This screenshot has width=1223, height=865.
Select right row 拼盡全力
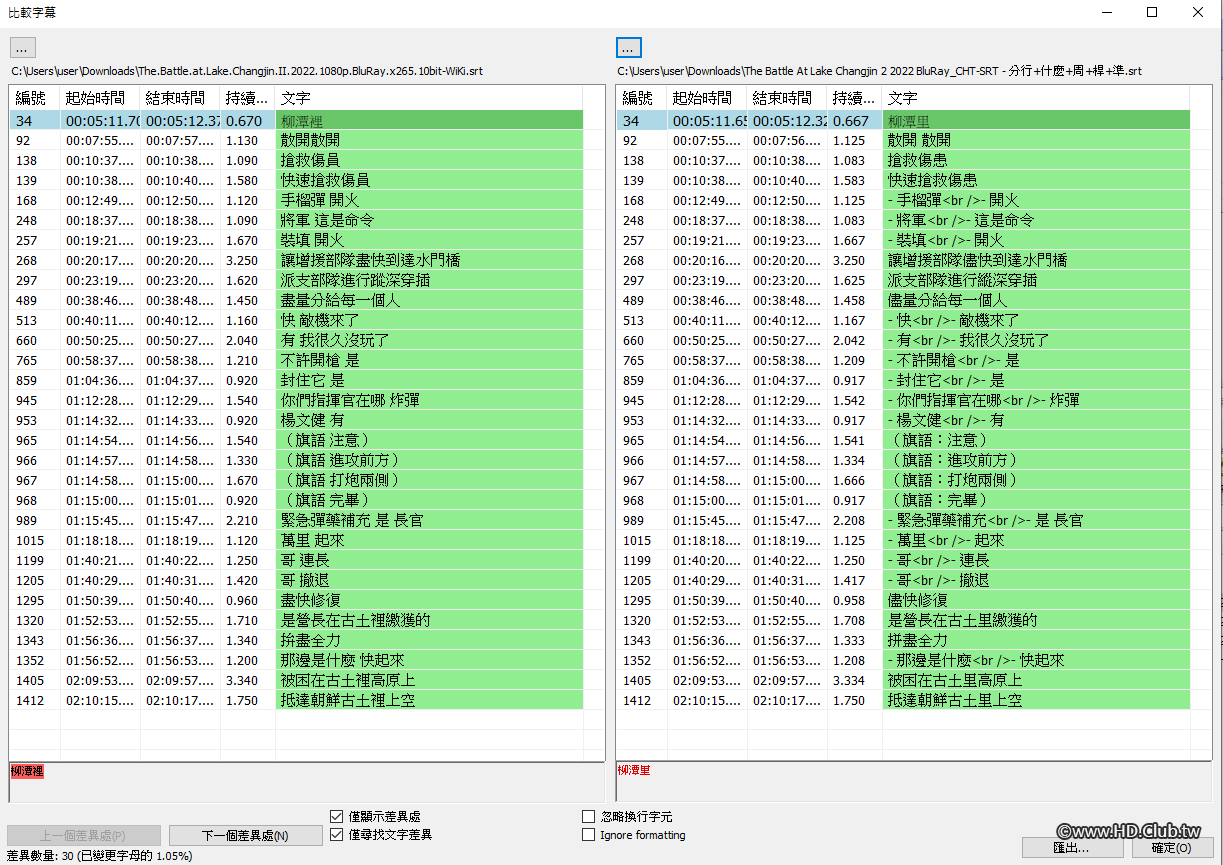coord(903,640)
